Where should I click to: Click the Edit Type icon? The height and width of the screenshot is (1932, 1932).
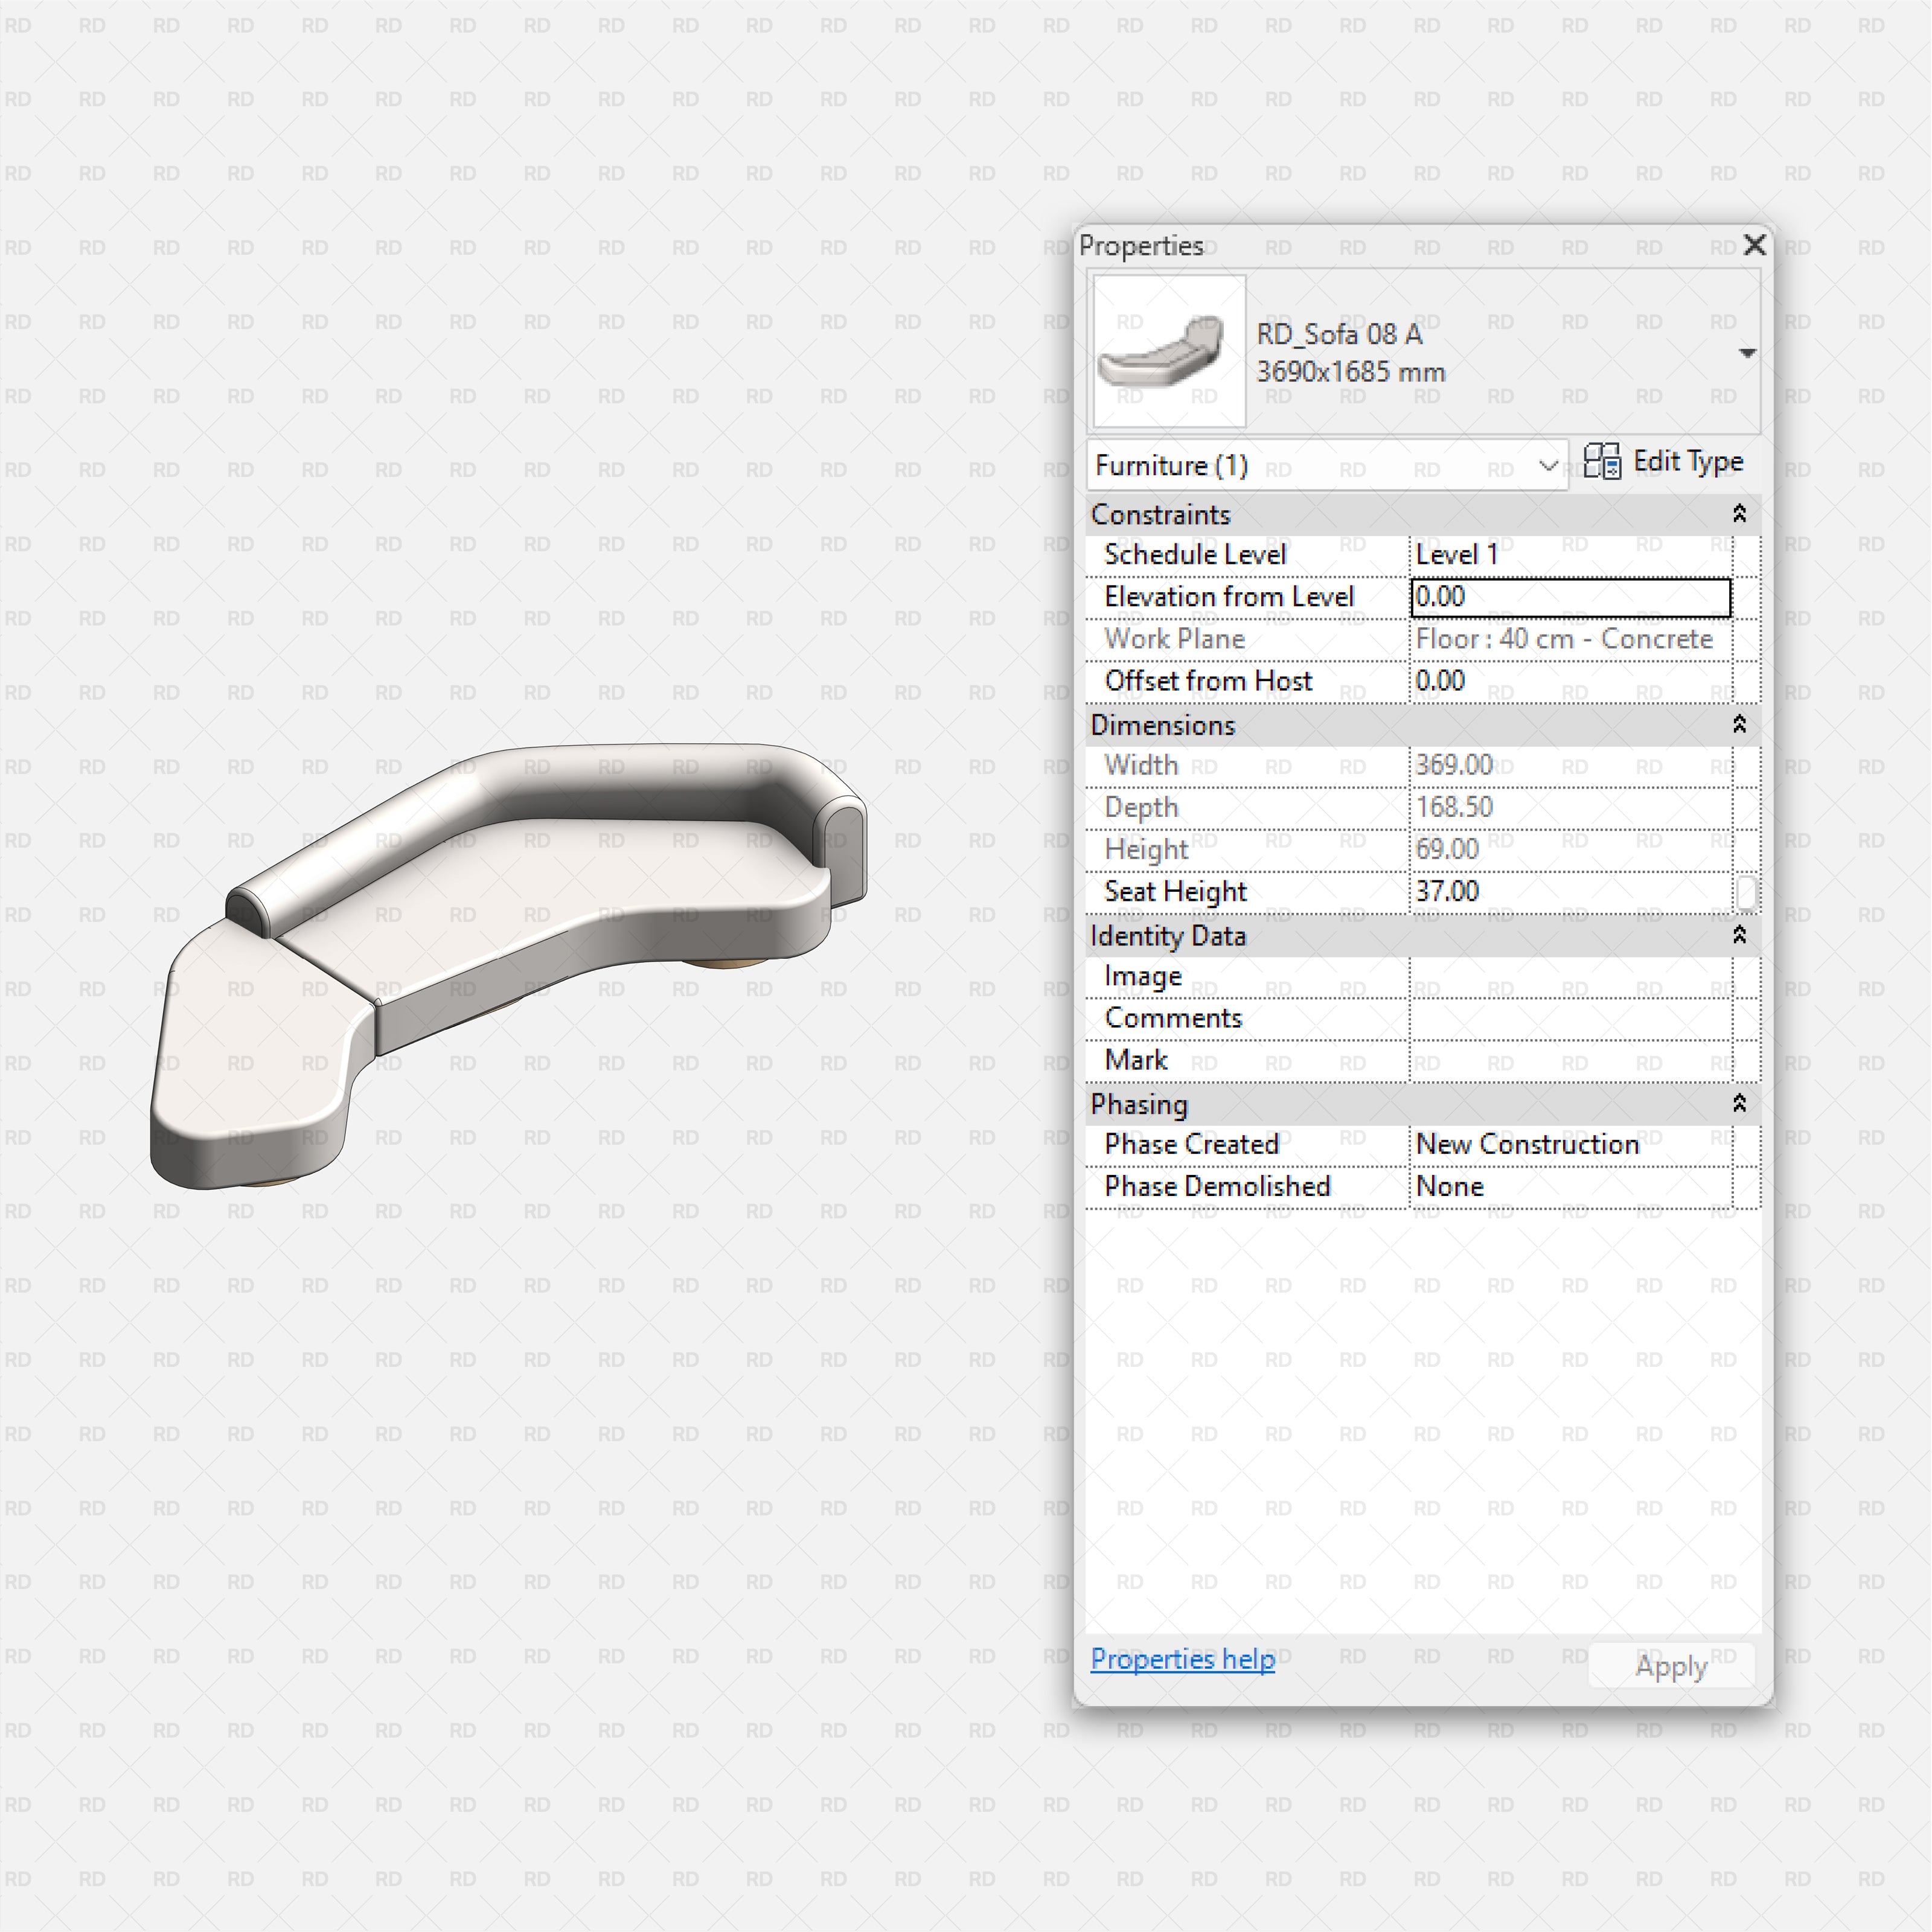point(1602,462)
